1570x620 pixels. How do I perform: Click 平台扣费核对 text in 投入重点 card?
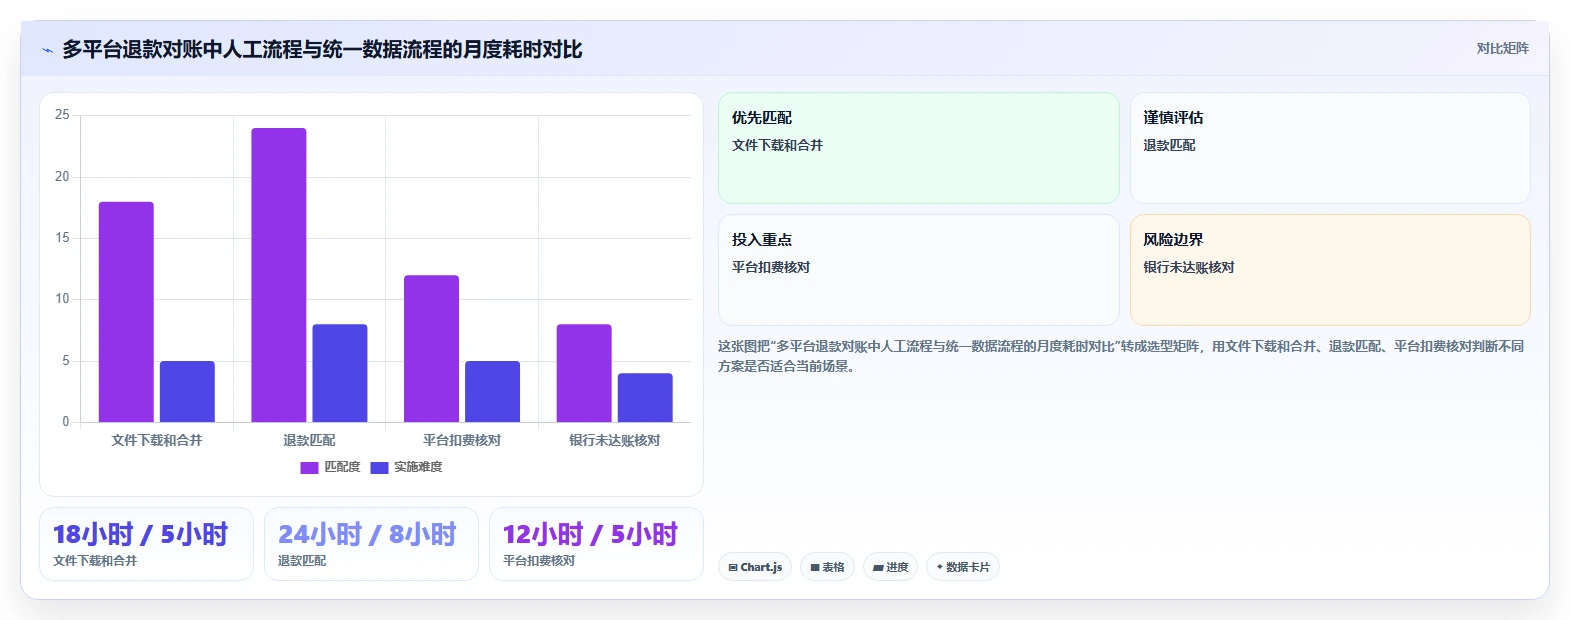tap(771, 267)
